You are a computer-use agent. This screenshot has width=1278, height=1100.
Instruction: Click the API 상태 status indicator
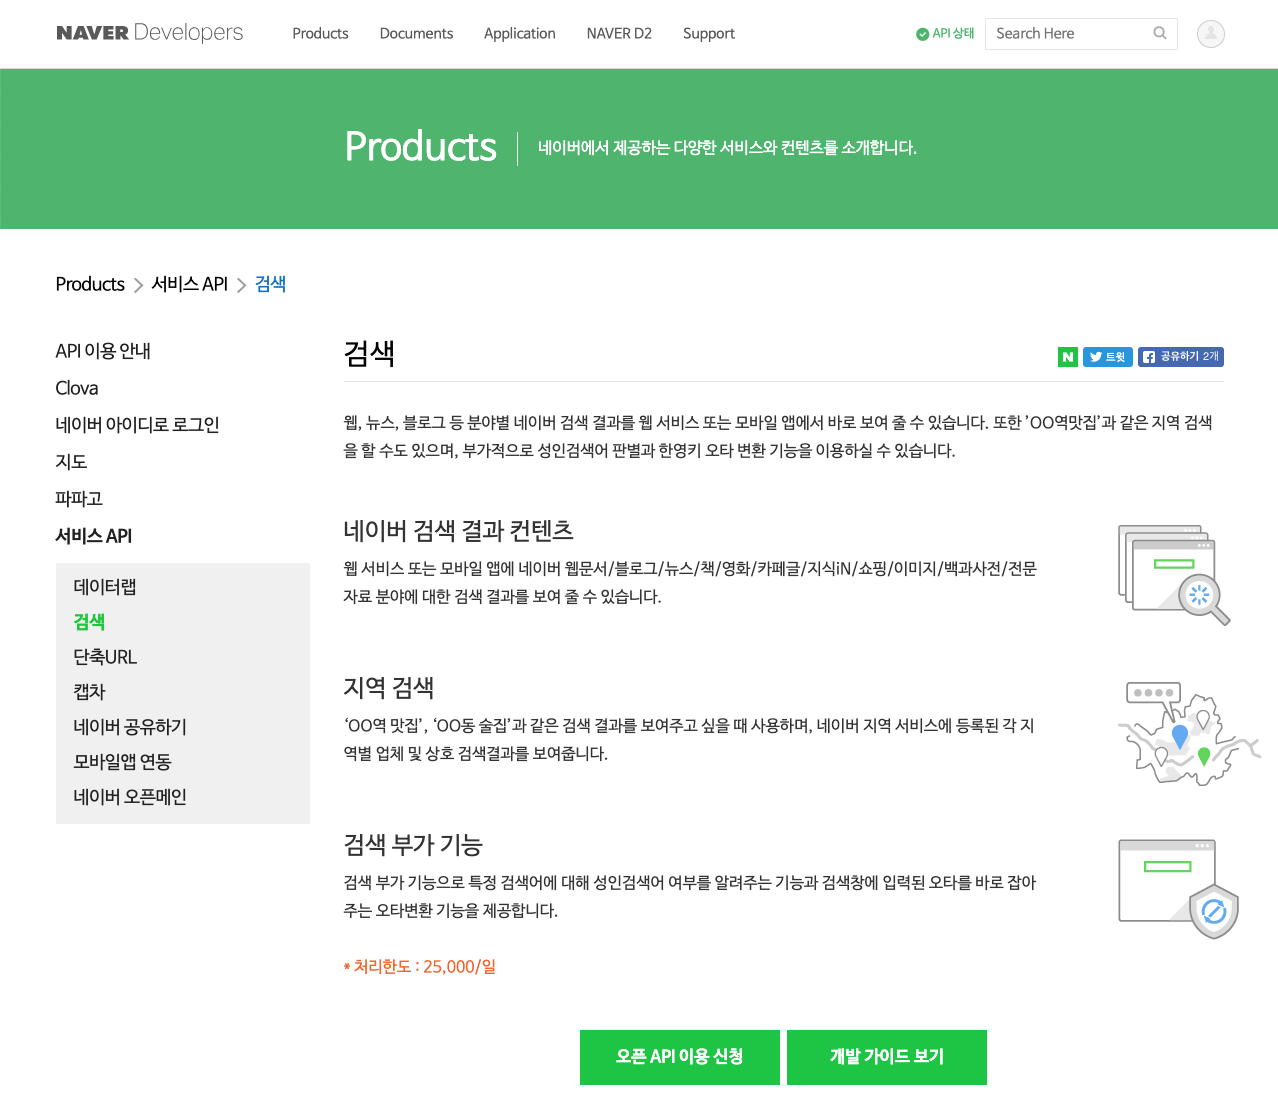pyautogui.click(x=945, y=33)
